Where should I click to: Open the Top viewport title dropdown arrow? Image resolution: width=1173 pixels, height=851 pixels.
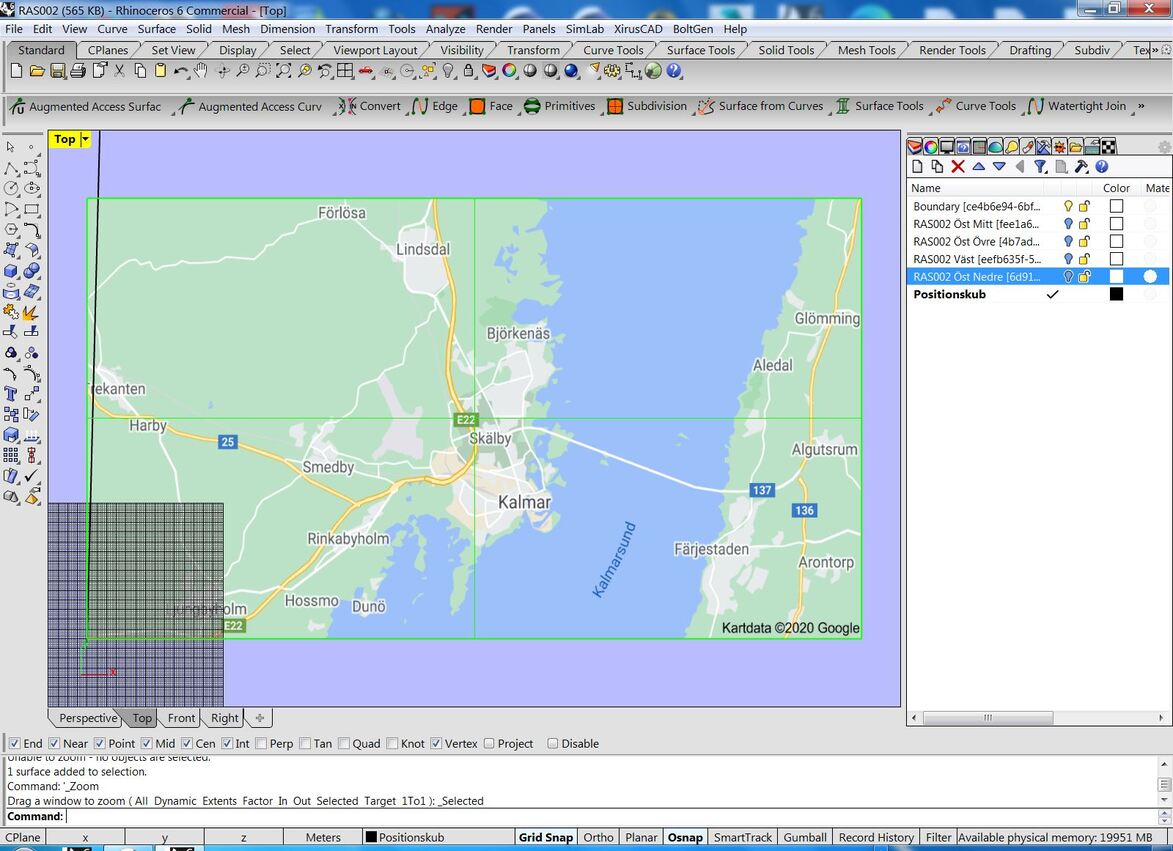[x=85, y=140]
